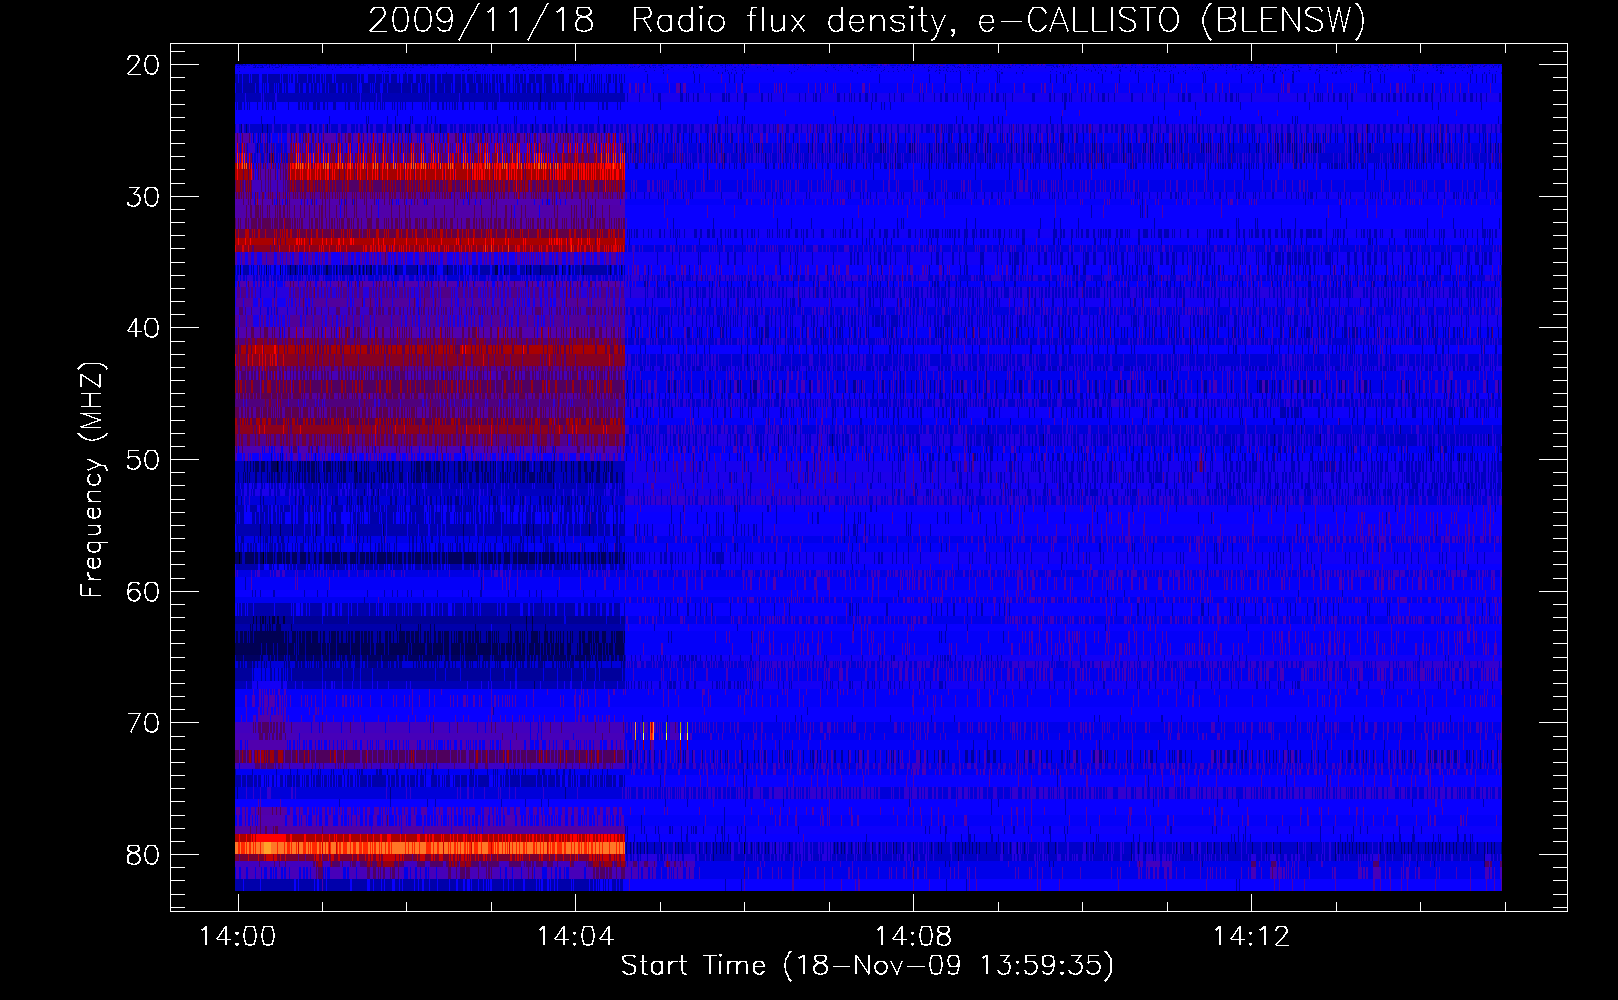The height and width of the screenshot is (1000, 1618).
Task: Click the 'Frequency (MHZ)' axis label
Action: coord(92,480)
